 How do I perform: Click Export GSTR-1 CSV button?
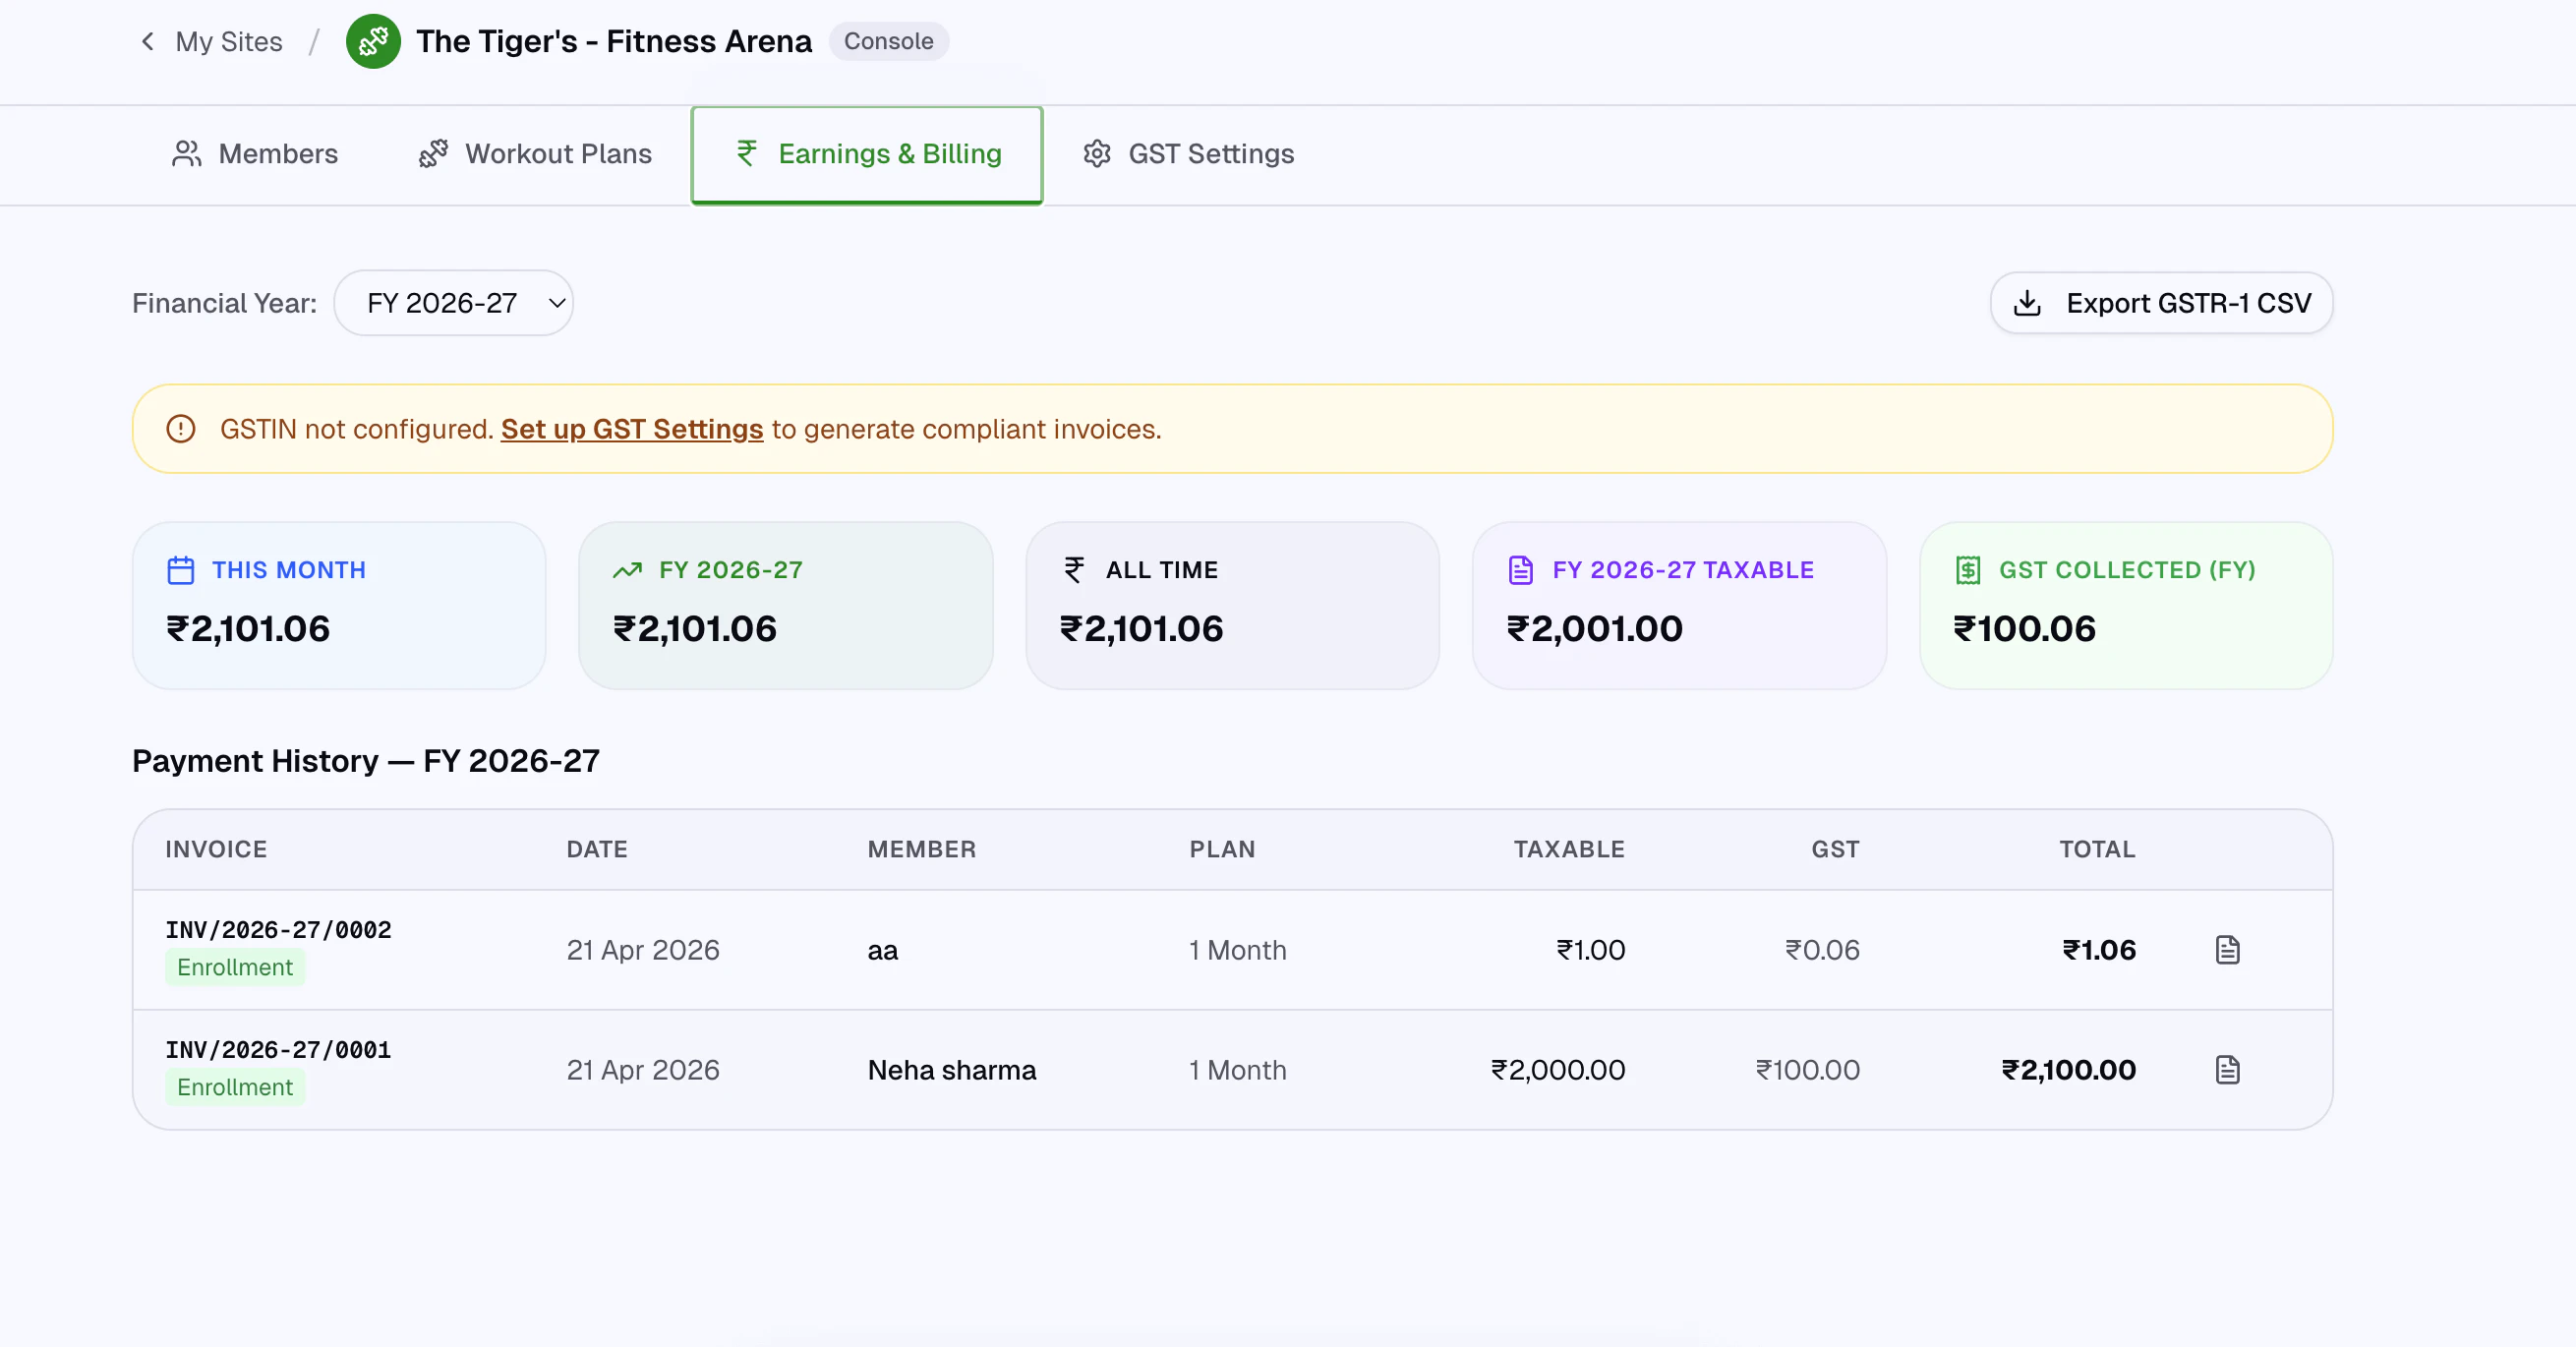2161,303
